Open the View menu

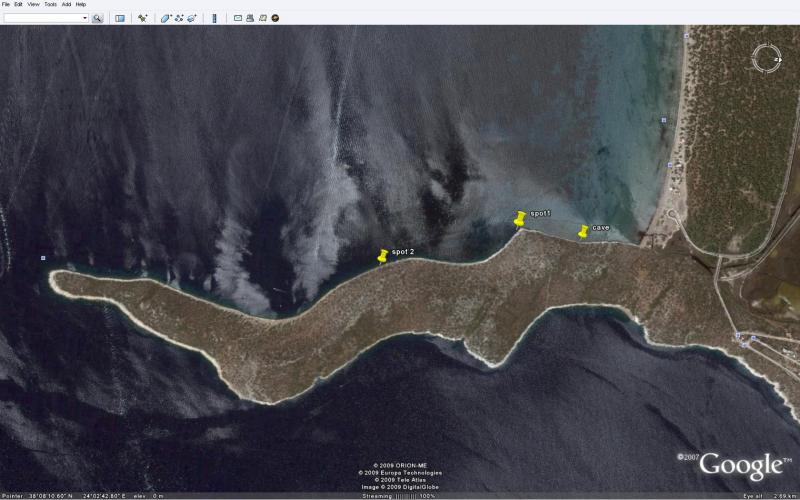click(x=34, y=4)
